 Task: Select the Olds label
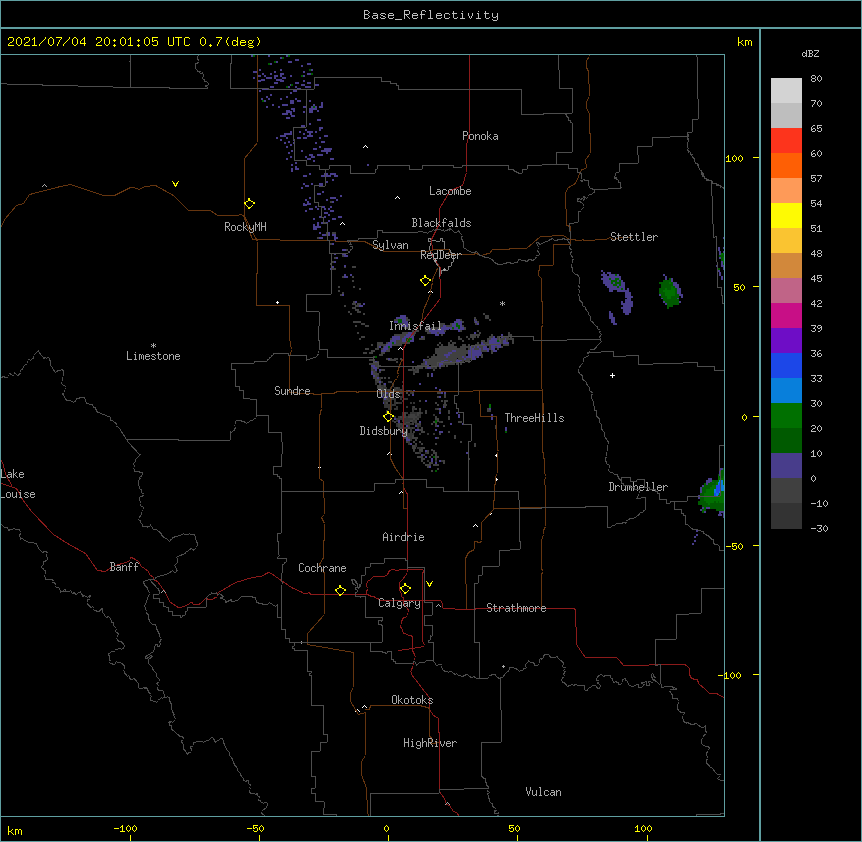pyautogui.click(x=388, y=394)
